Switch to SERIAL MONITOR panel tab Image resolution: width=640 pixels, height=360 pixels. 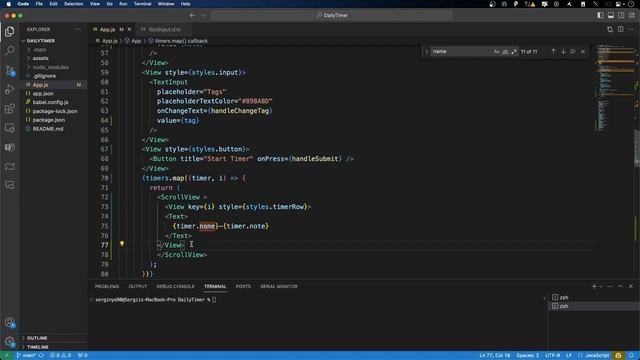(x=279, y=287)
